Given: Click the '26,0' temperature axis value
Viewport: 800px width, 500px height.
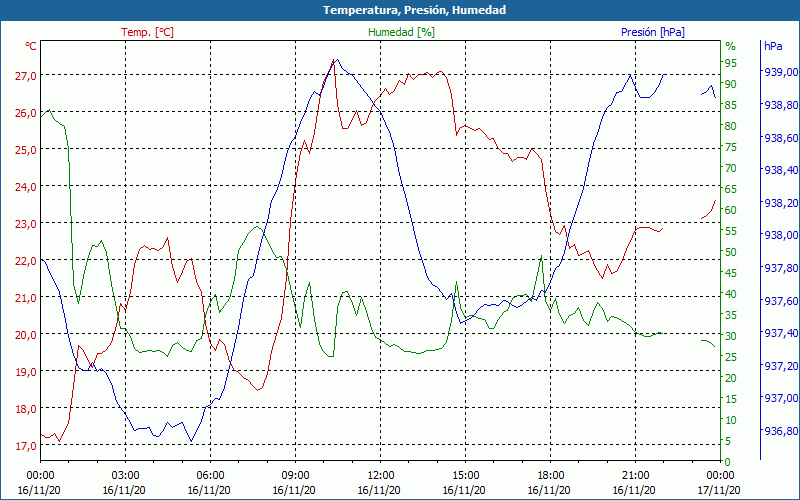Looking at the screenshot, I should 26,113.
